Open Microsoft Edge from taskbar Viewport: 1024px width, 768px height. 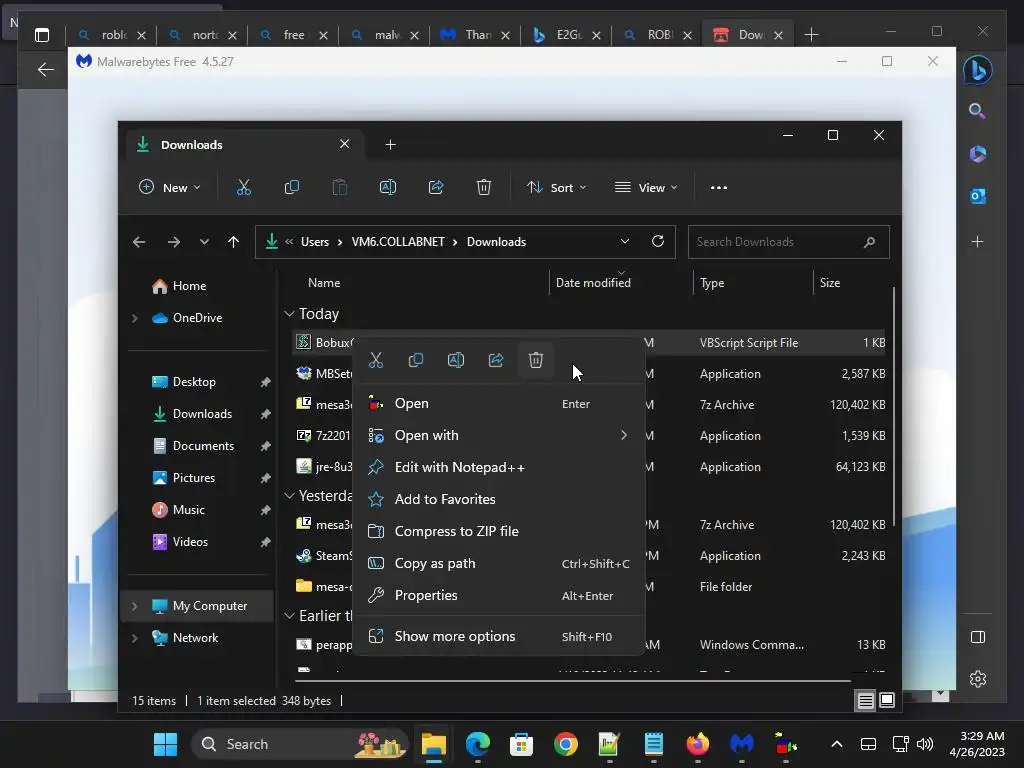pyautogui.click(x=477, y=744)
